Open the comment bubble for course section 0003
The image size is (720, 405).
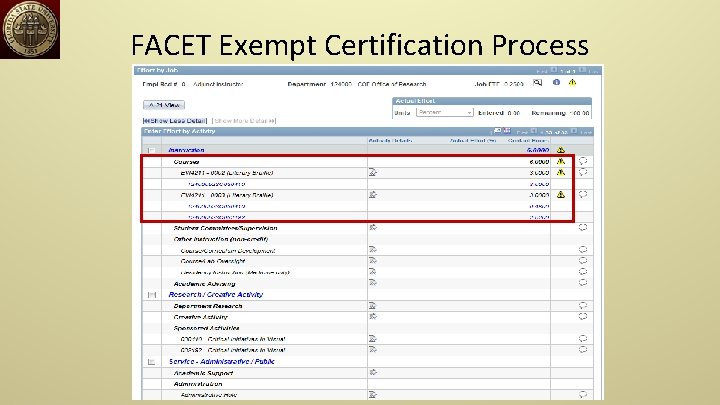coord(583,194)
